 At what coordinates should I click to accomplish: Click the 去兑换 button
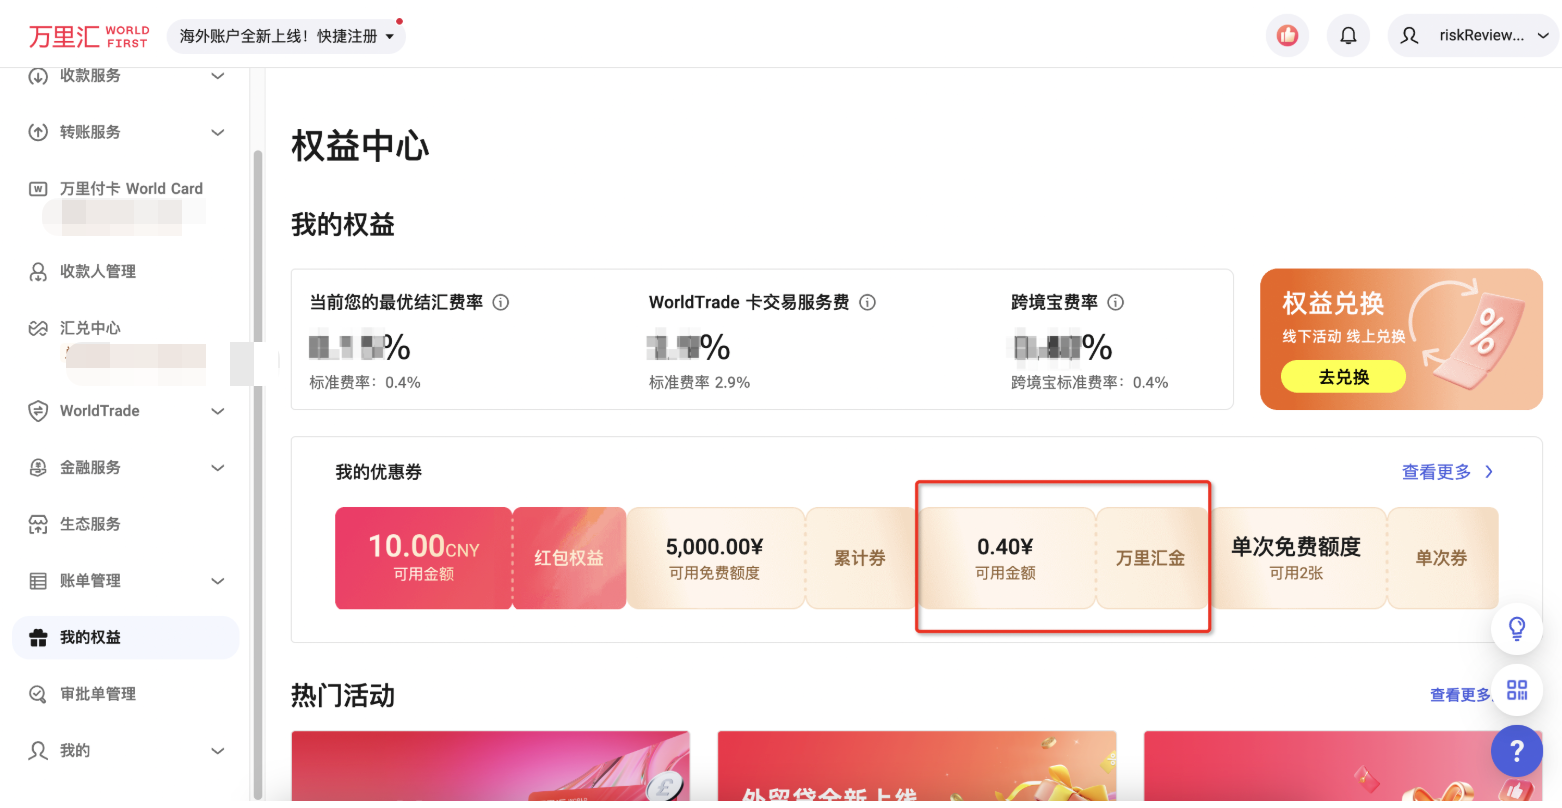coord(1343,377)
